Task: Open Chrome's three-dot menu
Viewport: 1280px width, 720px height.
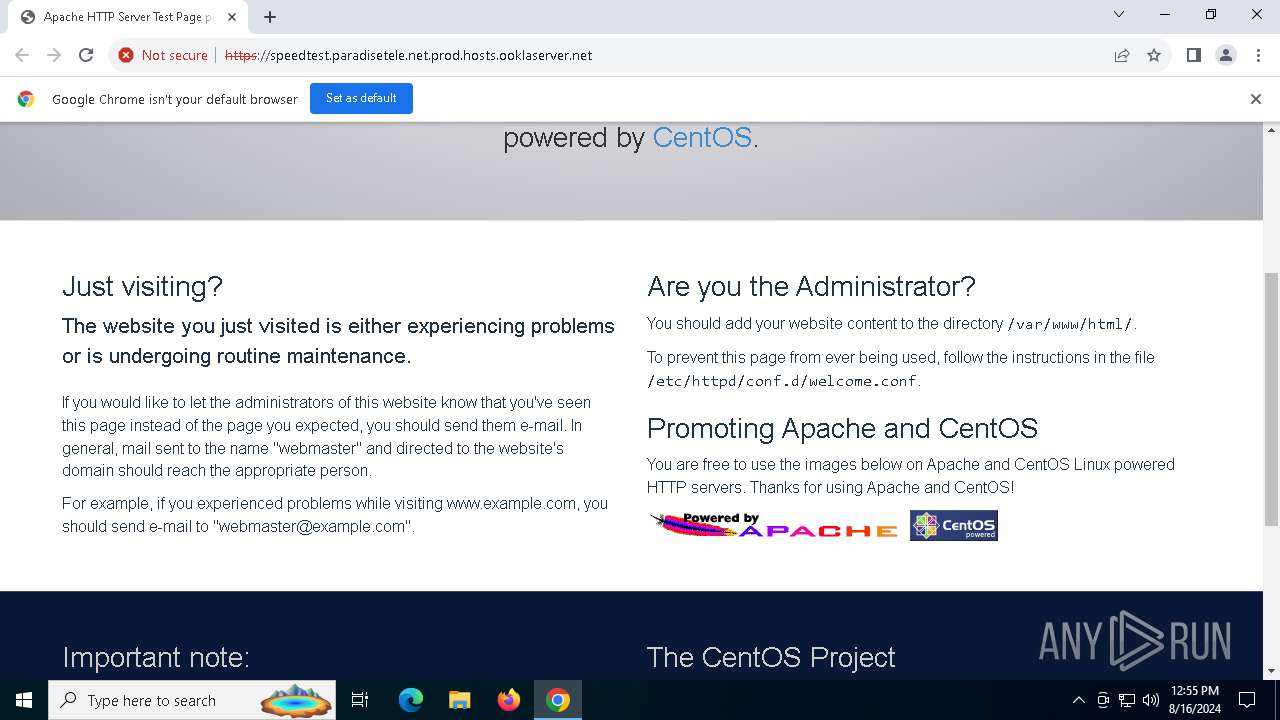Action: pyautogui.click(x=1257, y=55)
